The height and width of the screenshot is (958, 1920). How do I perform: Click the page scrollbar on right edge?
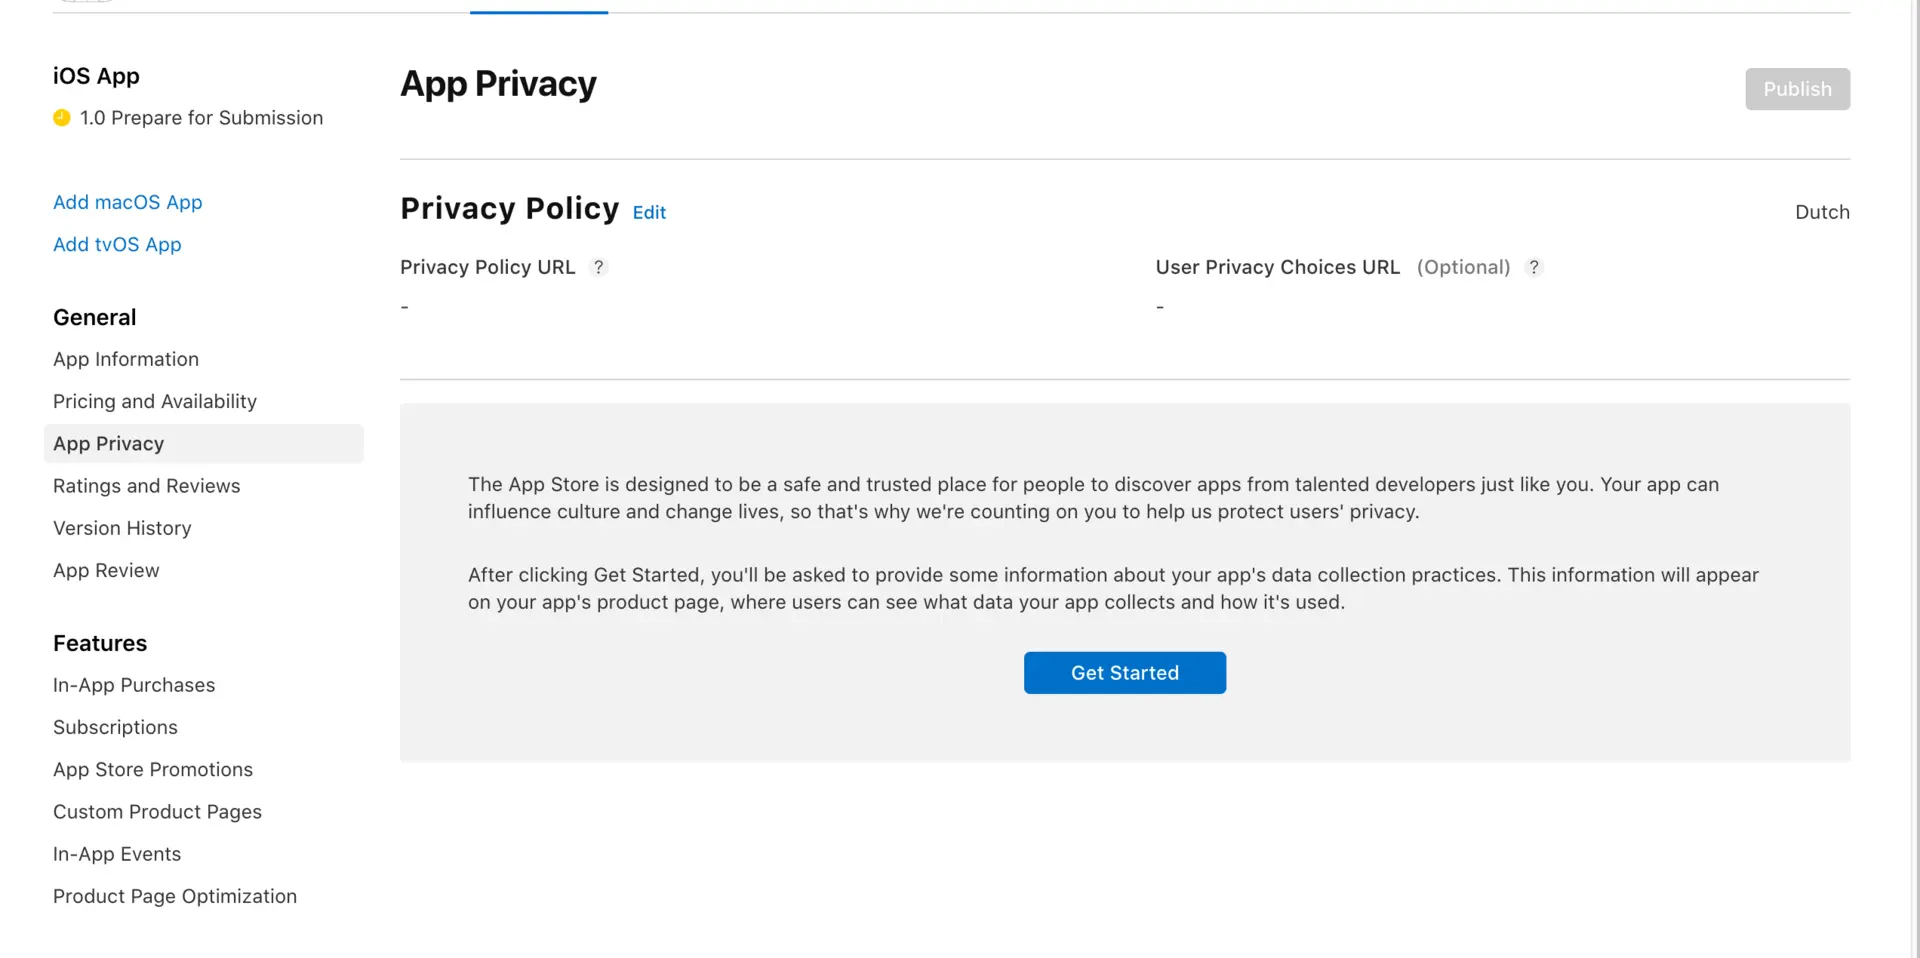point(1914,479)
